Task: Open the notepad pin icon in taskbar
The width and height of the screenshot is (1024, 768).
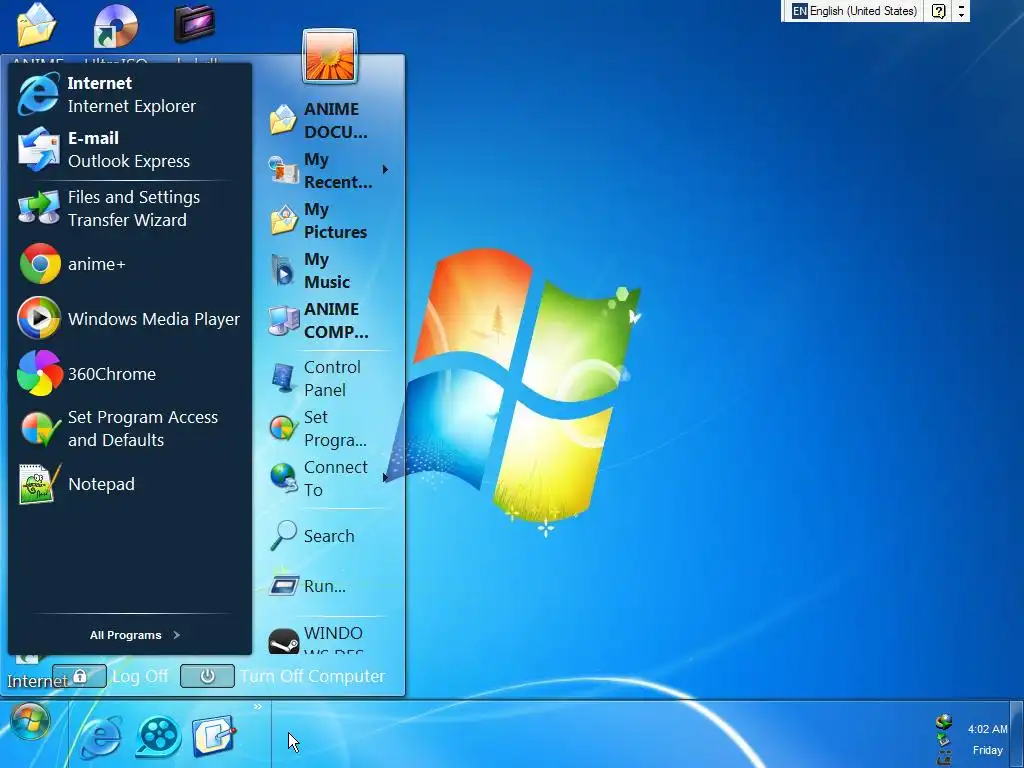Action: 214,737
